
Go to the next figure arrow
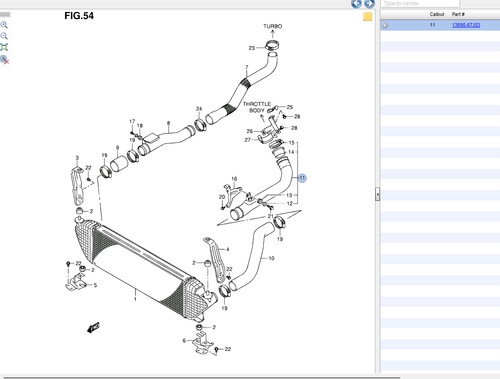(x=369, y=4)
